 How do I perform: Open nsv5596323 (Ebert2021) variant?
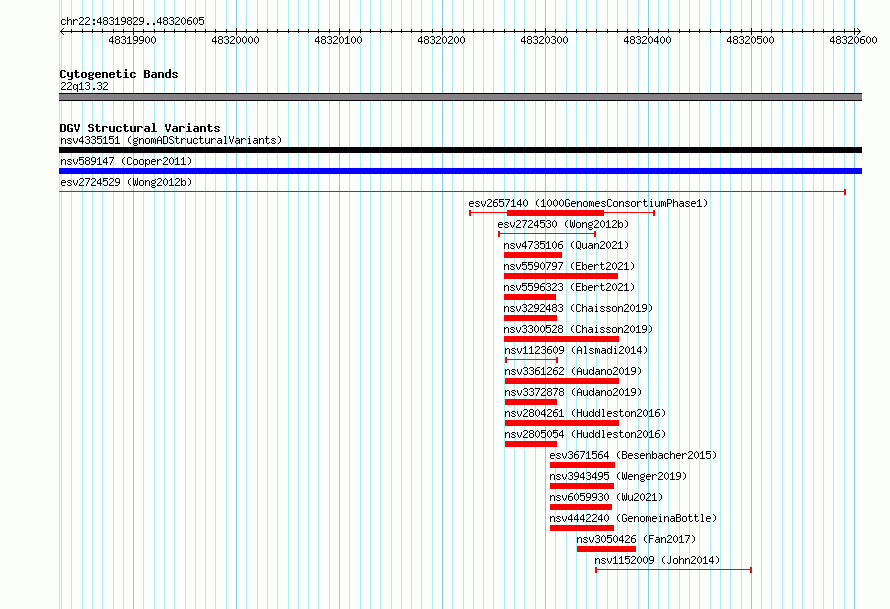click(569, 287)
